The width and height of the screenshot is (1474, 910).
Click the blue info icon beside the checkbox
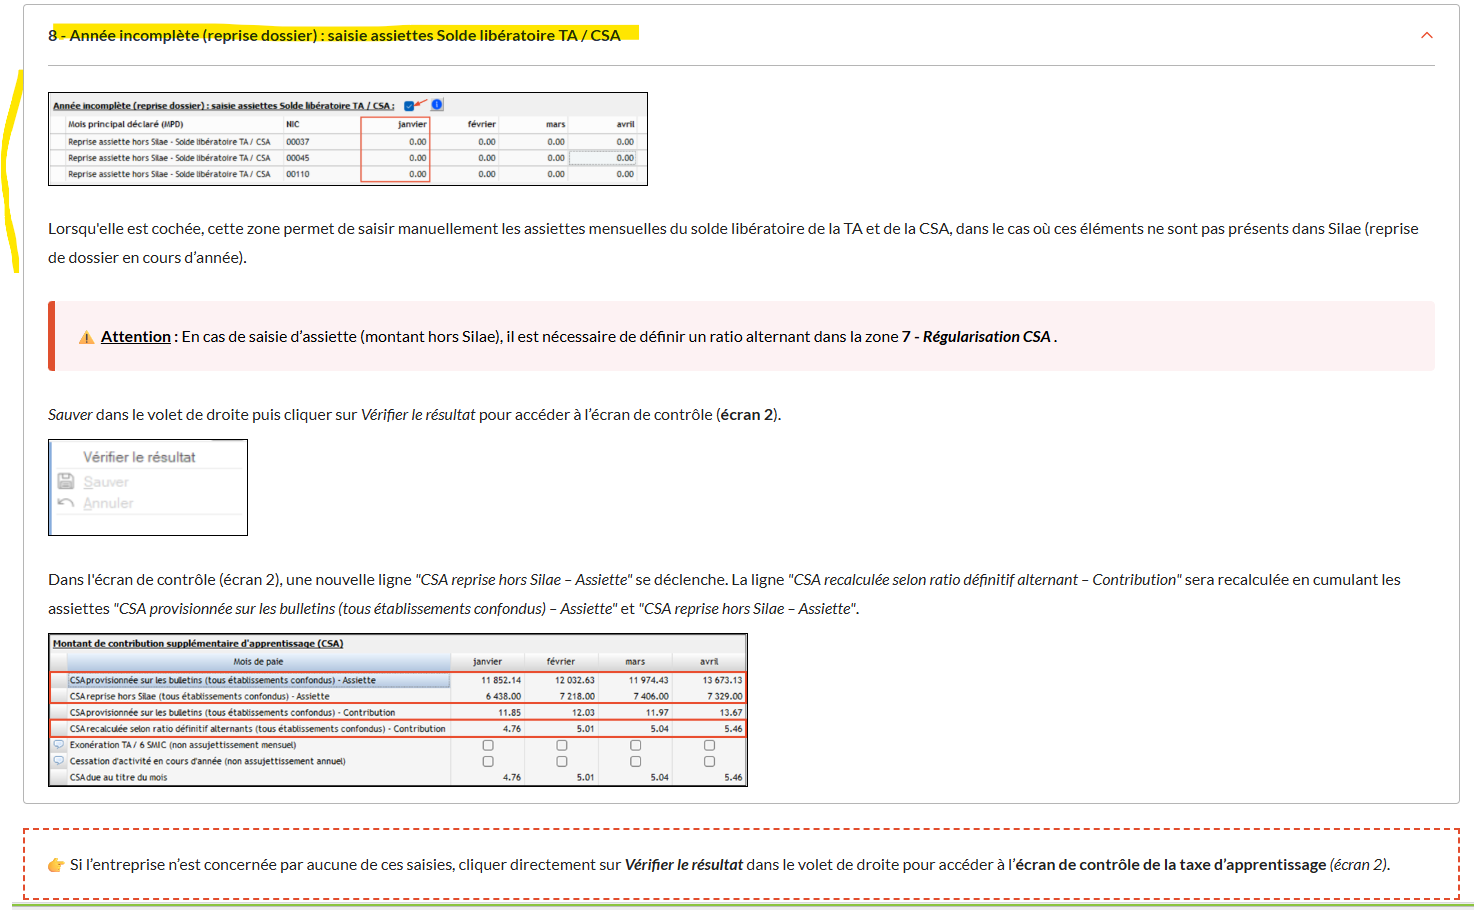point(437,104)
